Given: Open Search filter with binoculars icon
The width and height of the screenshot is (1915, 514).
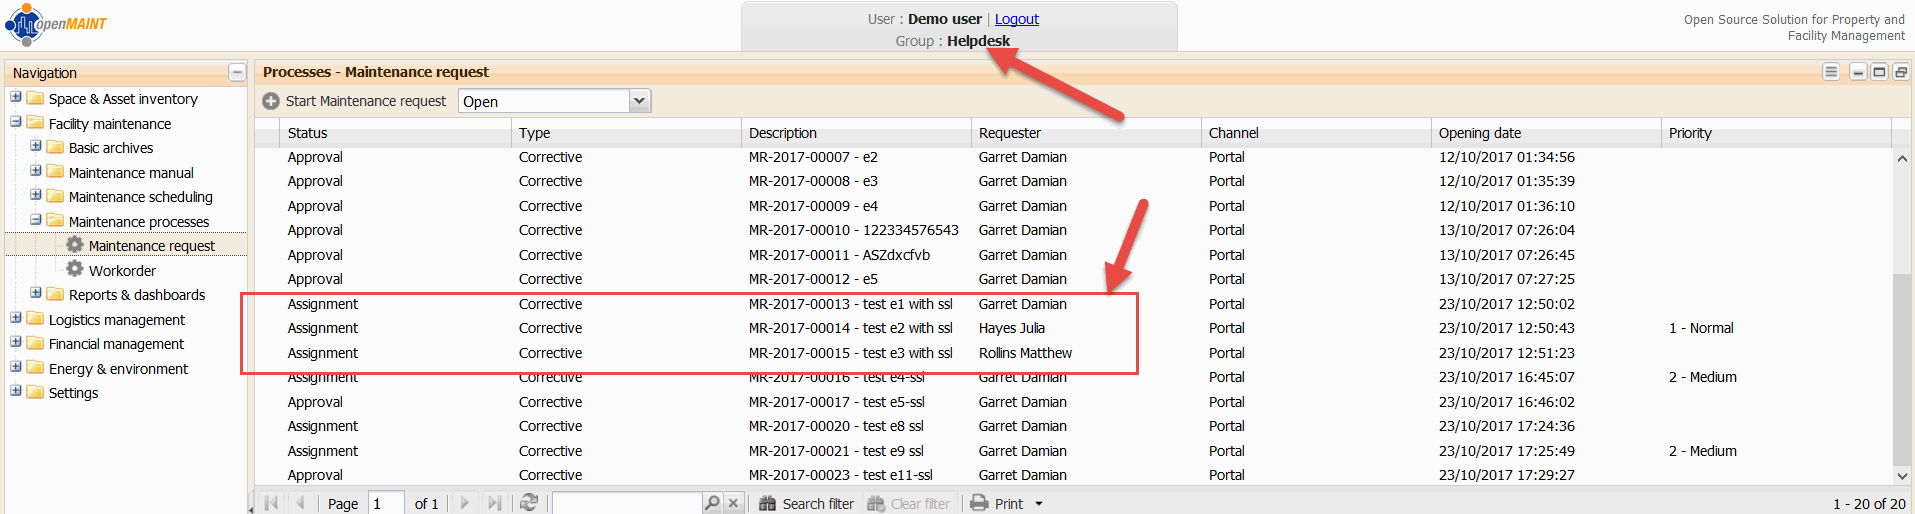Looking at the screenshot, I should coord(768,504).
